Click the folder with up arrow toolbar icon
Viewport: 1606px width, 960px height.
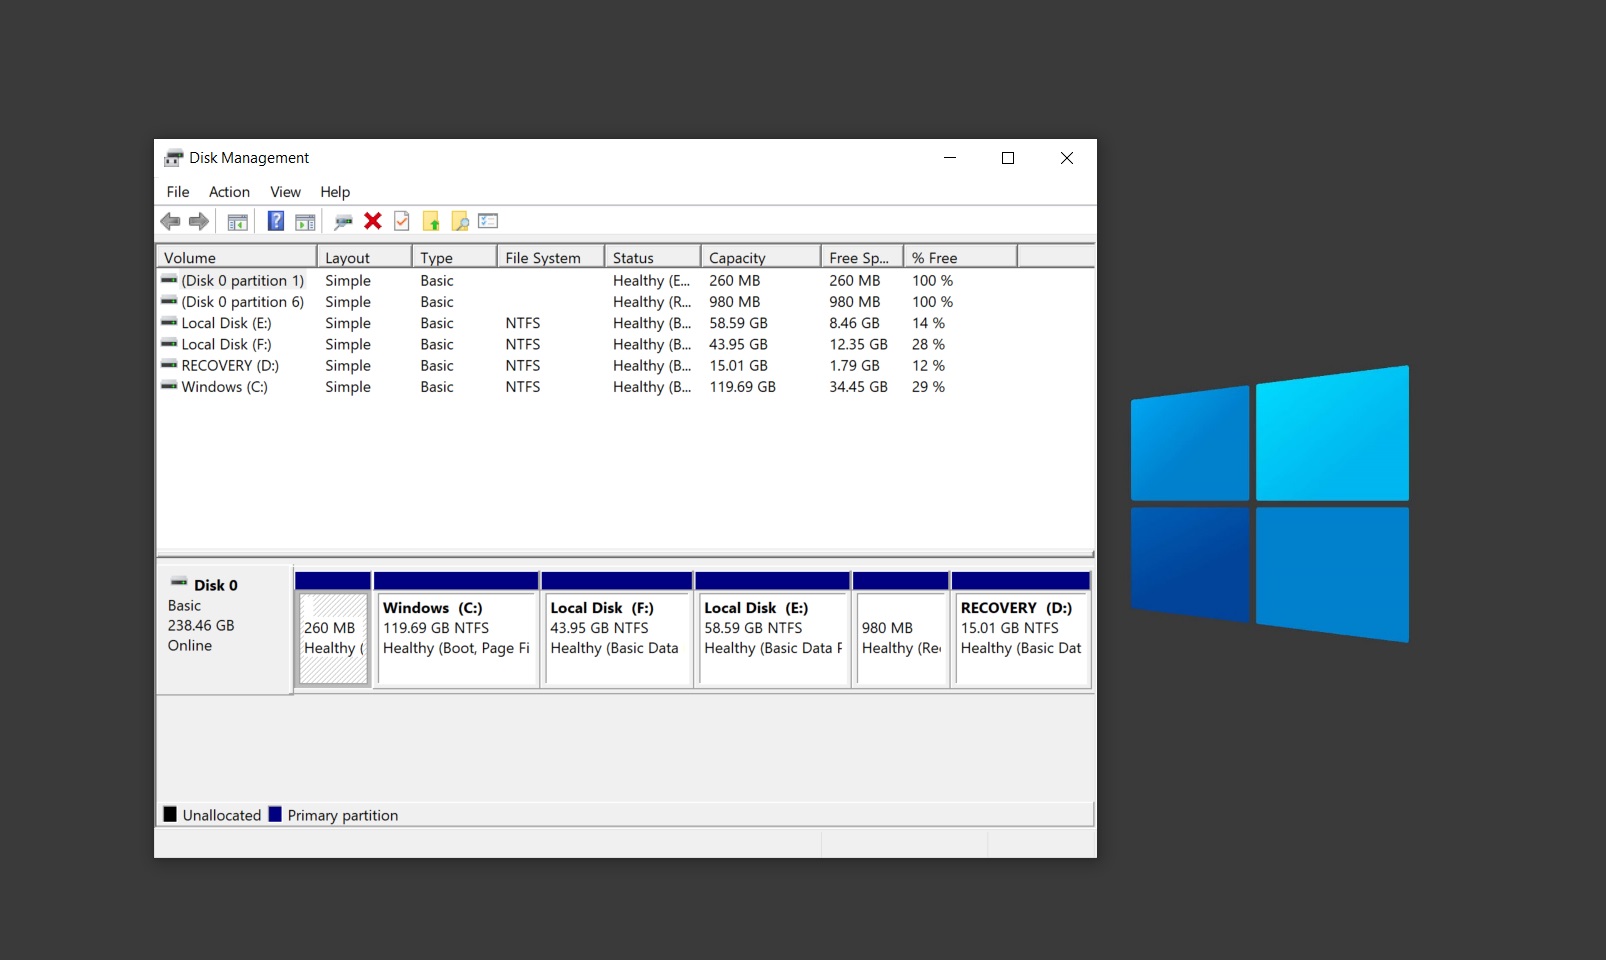[x=431, y=221]
